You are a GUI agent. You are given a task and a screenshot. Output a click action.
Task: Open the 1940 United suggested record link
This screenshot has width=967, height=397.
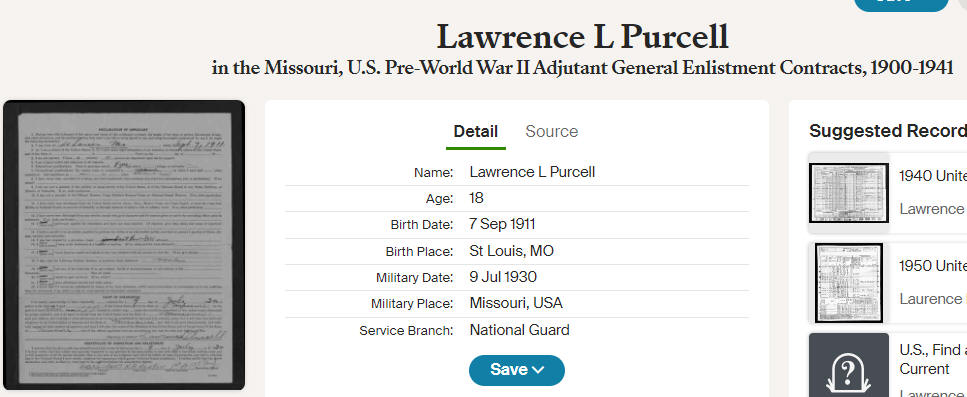[x=932, y=176]
